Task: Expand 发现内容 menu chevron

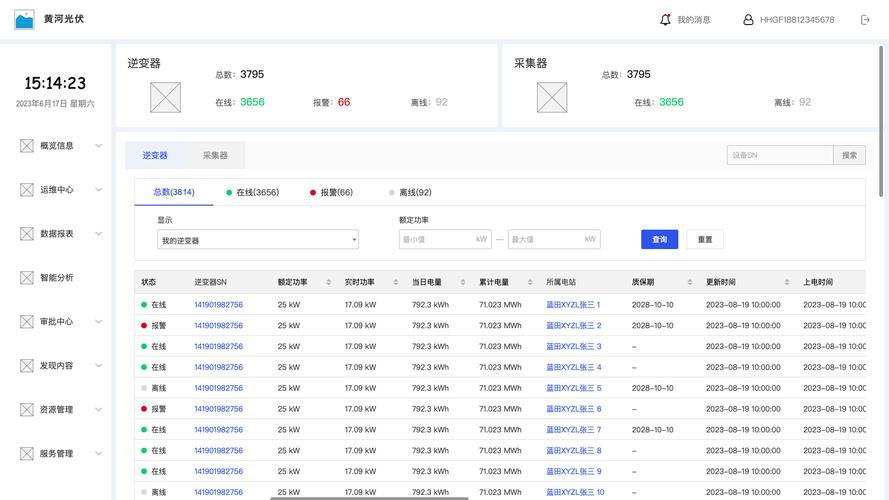Action: coord(99,366)
